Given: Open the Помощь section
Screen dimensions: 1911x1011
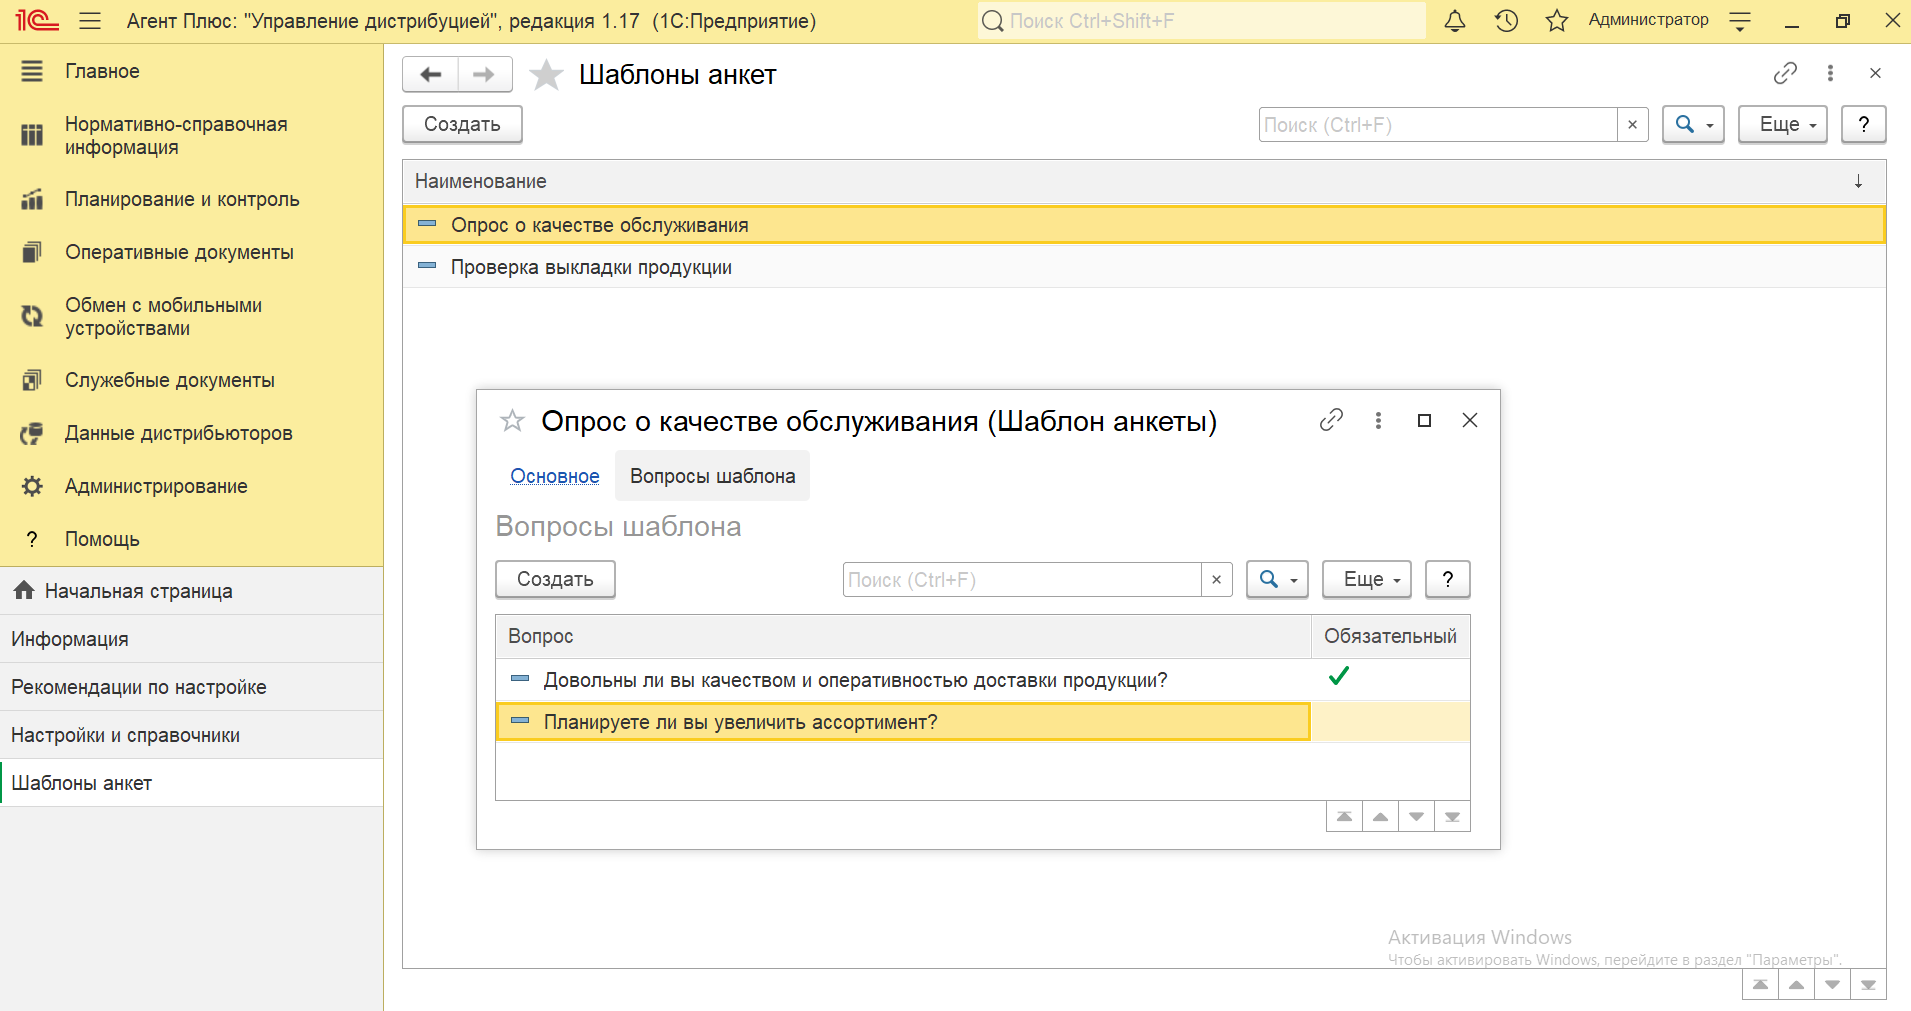Looking at the screenshot, I should [191, 539].
